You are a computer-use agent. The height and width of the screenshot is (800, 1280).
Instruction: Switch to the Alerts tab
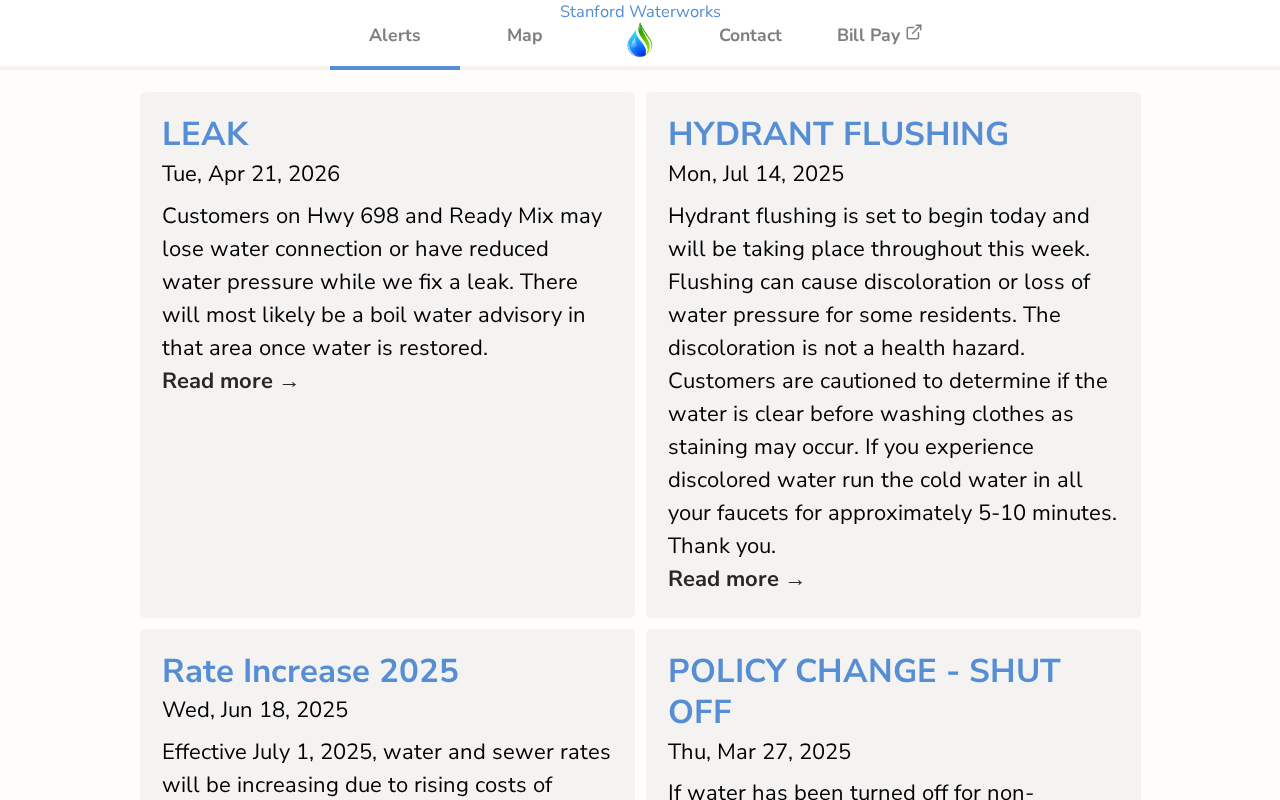[395, 36]
